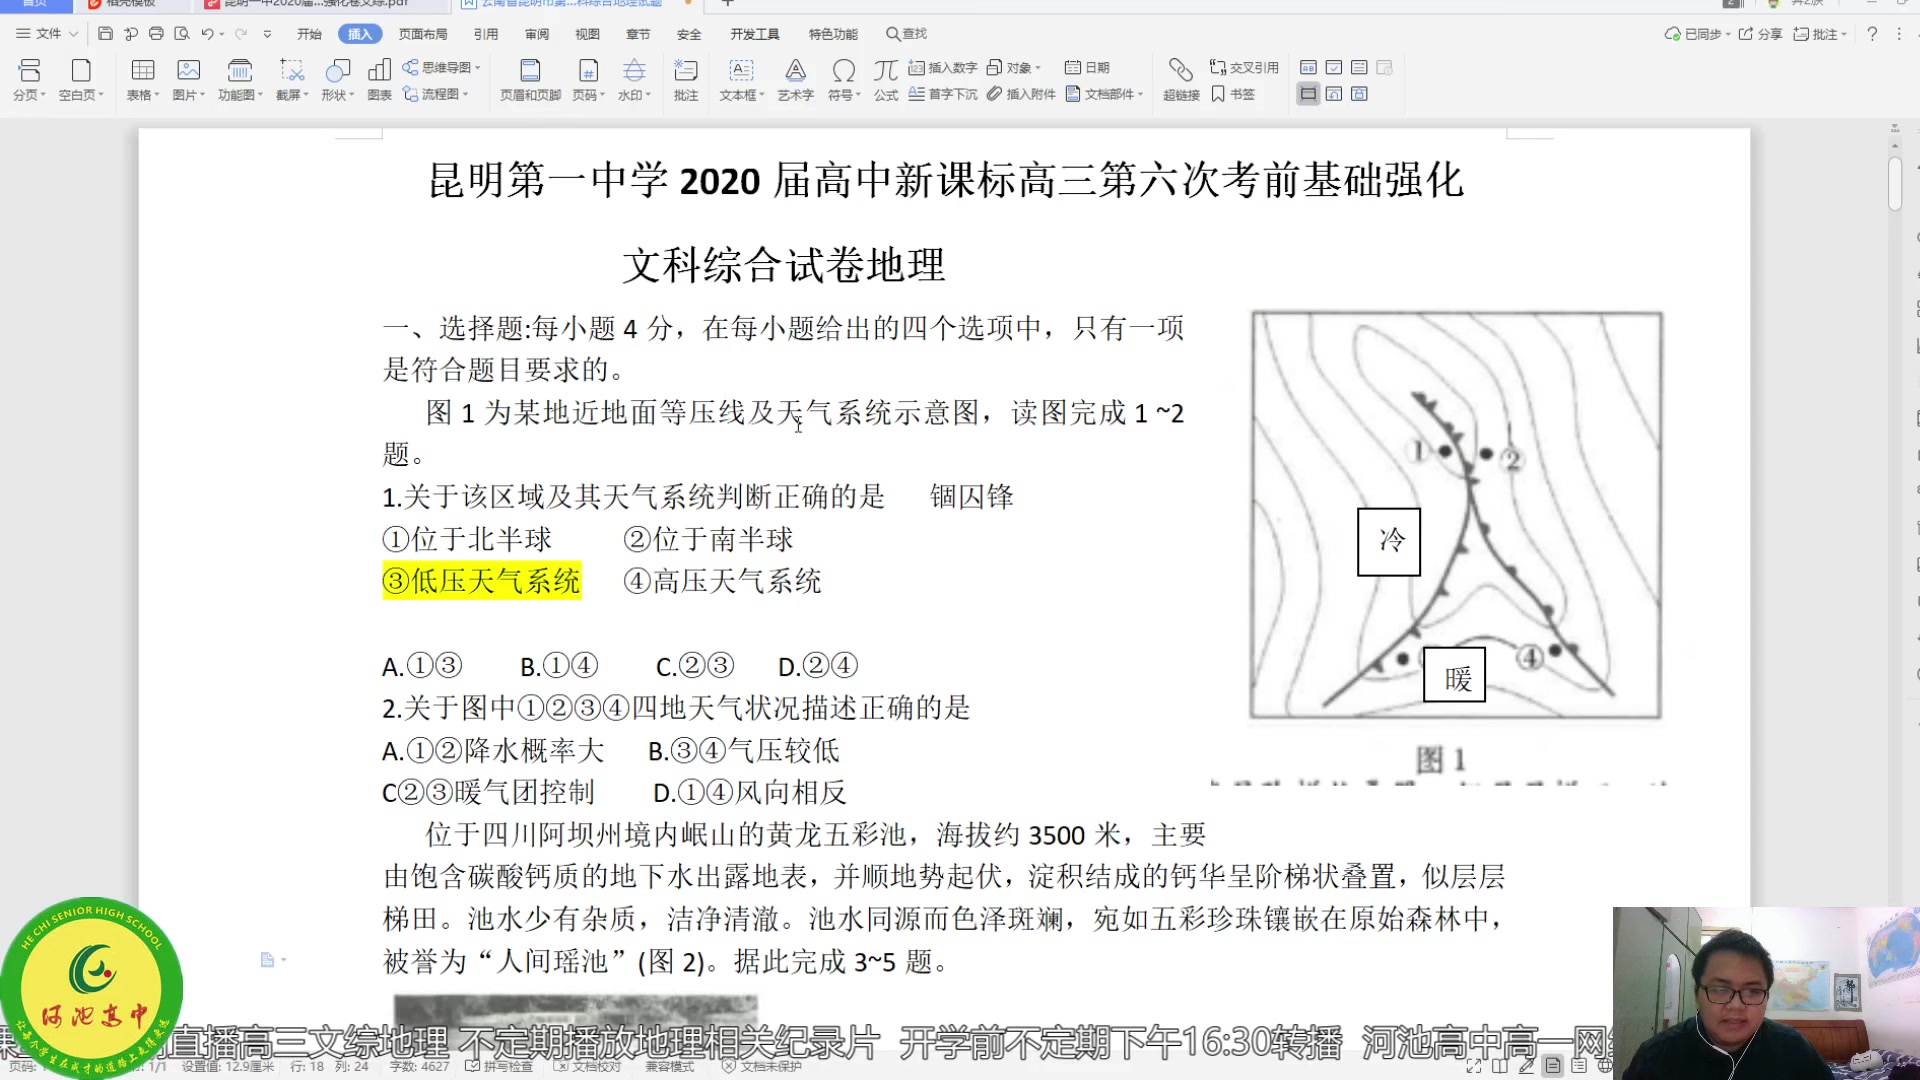Switch to the 审阅 ribbon tab
Viewport: 1920px width, 1080px height.
pos(537,34)
